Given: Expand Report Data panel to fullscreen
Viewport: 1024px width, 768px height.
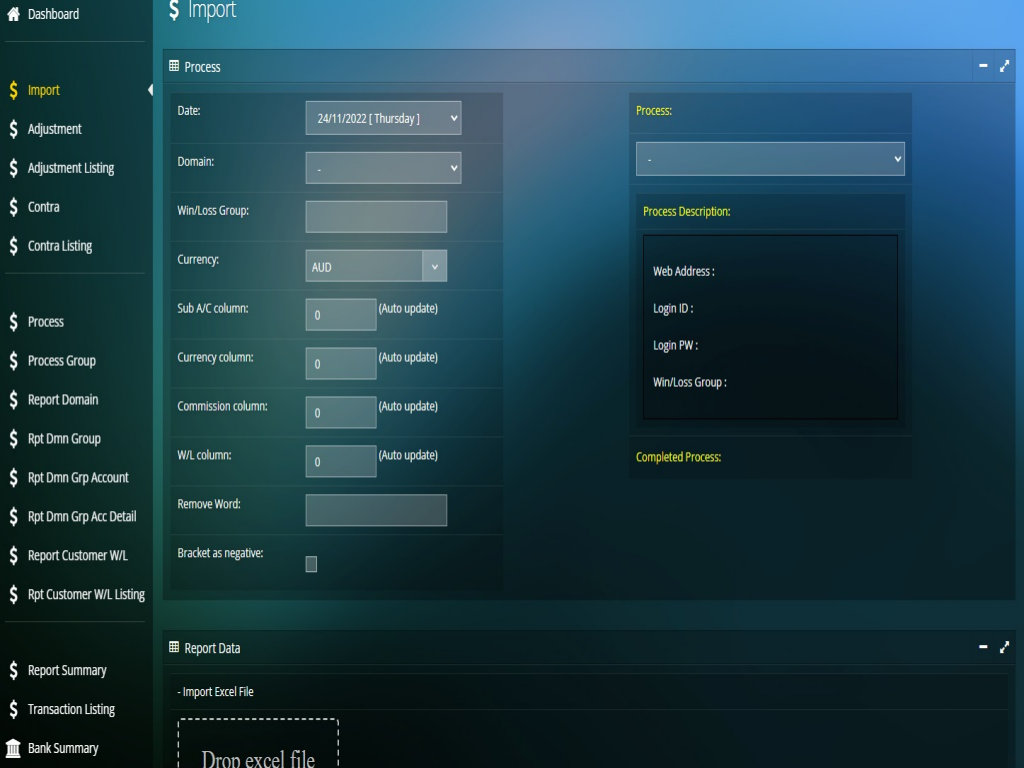Looking at the screenshot, I should (x=1005, y=647).
